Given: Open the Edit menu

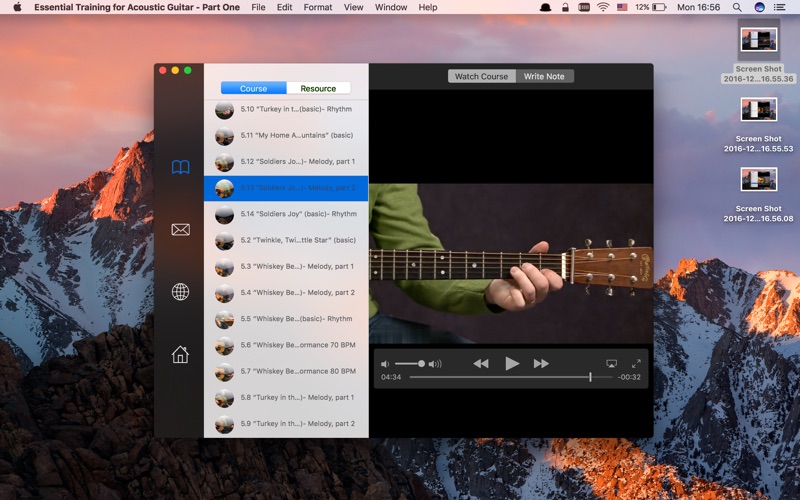Looking at the screenshot, I should pos(284,7).
